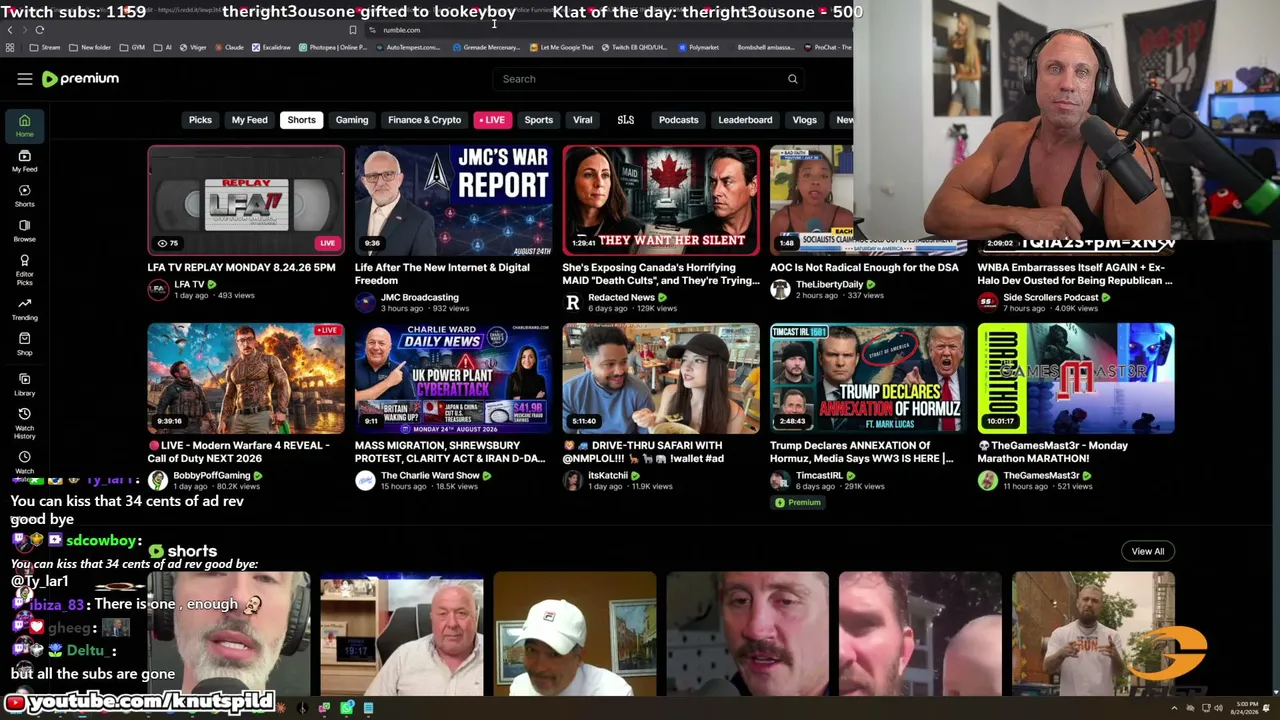Select the Gaming category tab
This screenshot has height=720, width=1280.
[x=352, y=120]
